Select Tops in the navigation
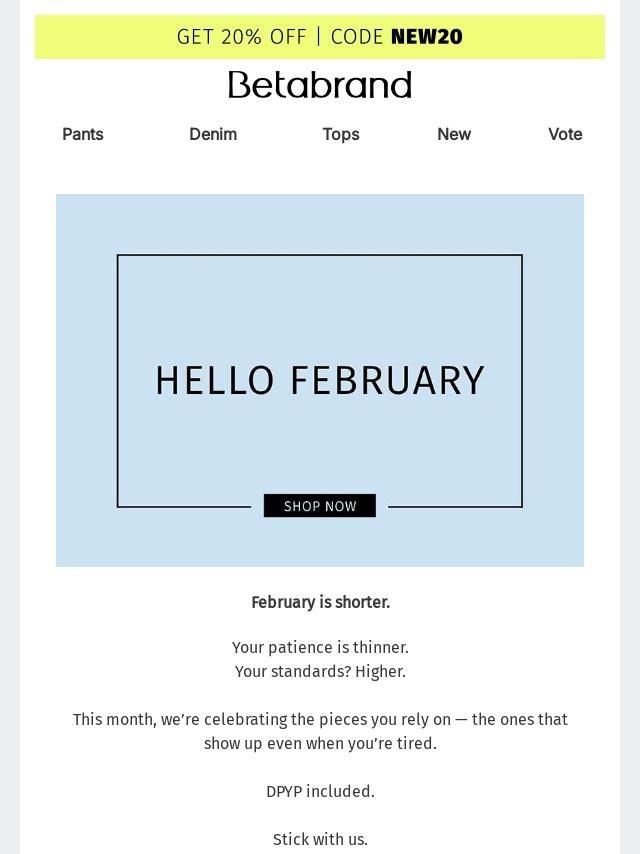This screenshot has height=854, width=640. point(341,134)
